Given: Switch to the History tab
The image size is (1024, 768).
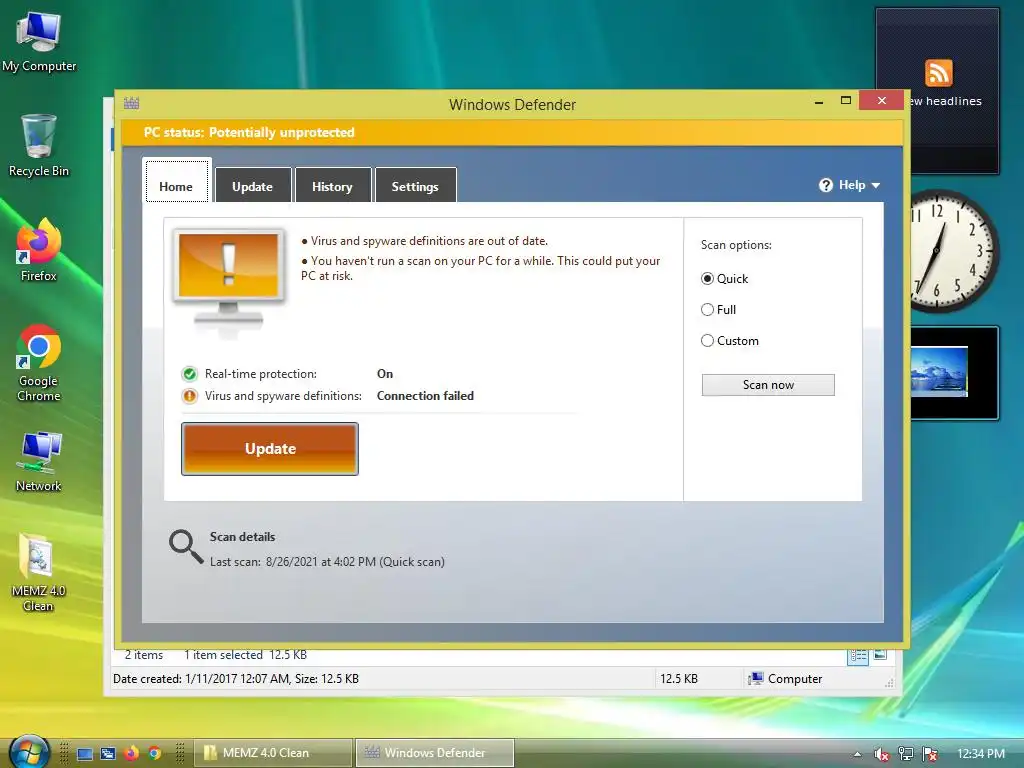Looking at the screenshot, I should coord(333,185).
